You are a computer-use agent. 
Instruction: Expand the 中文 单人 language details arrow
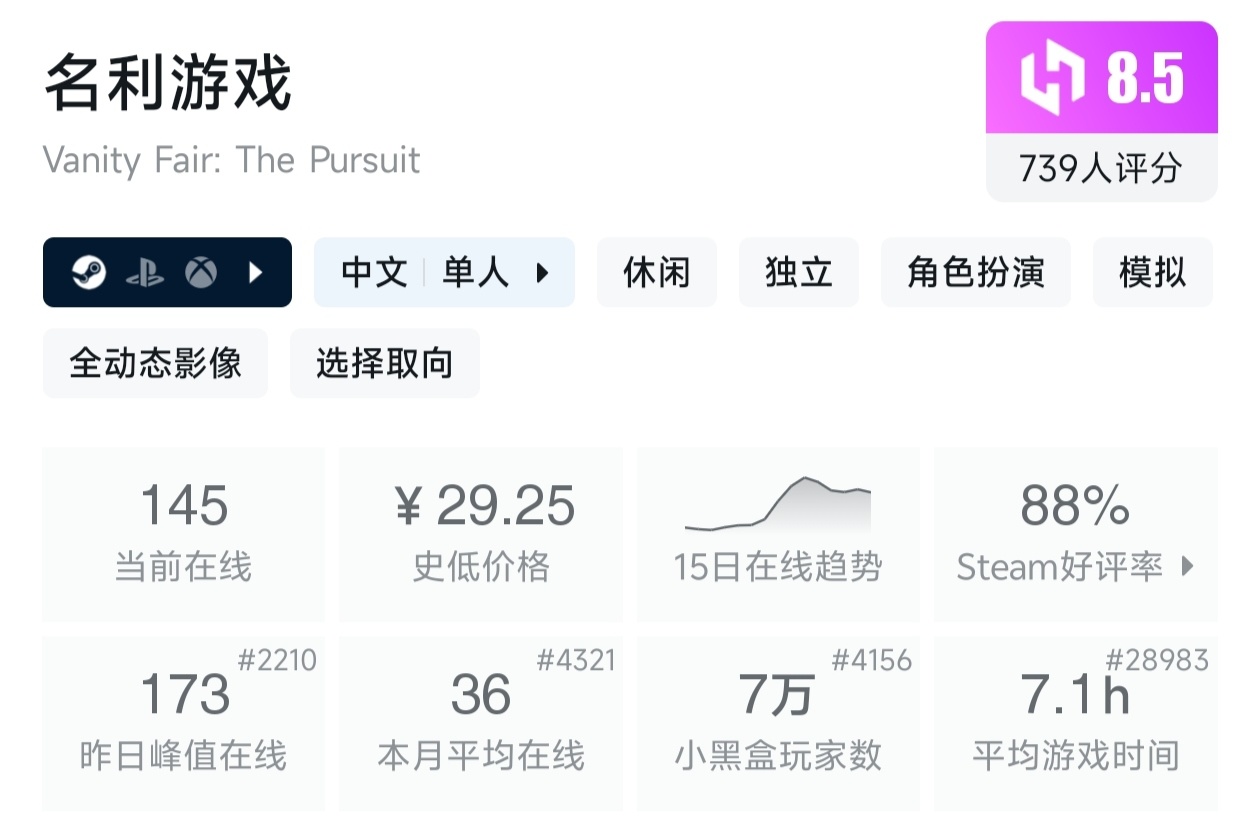[x=543, y=272]
